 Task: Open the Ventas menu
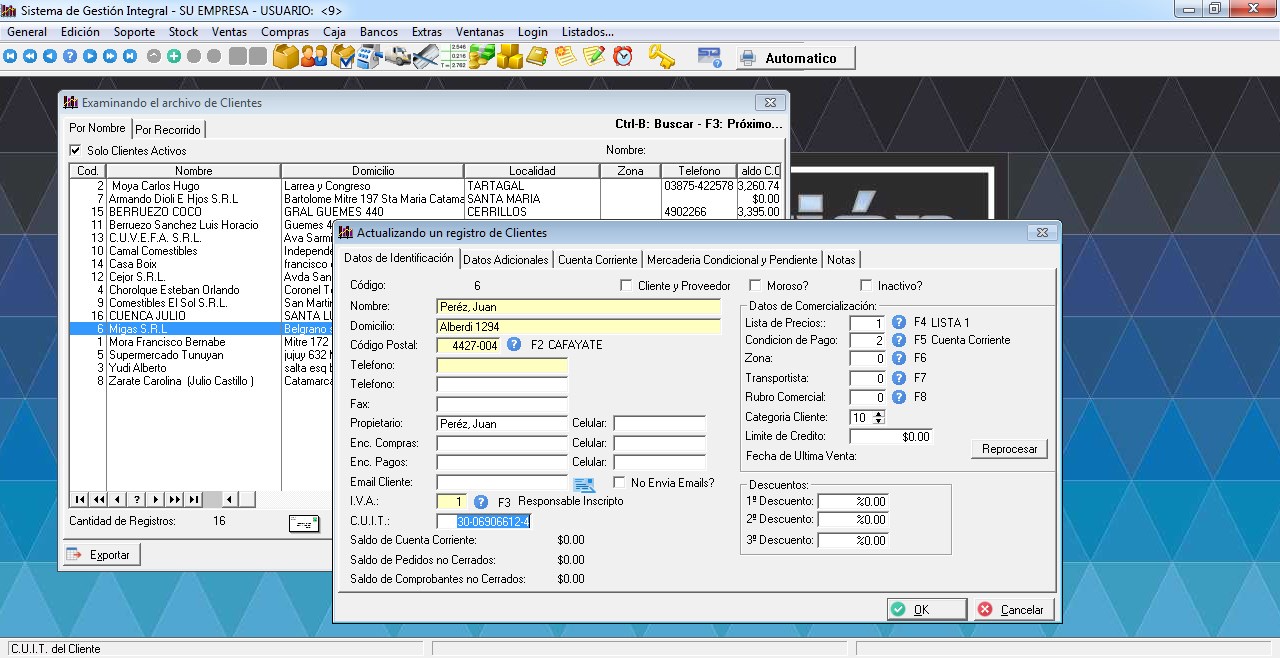point(229,32)
